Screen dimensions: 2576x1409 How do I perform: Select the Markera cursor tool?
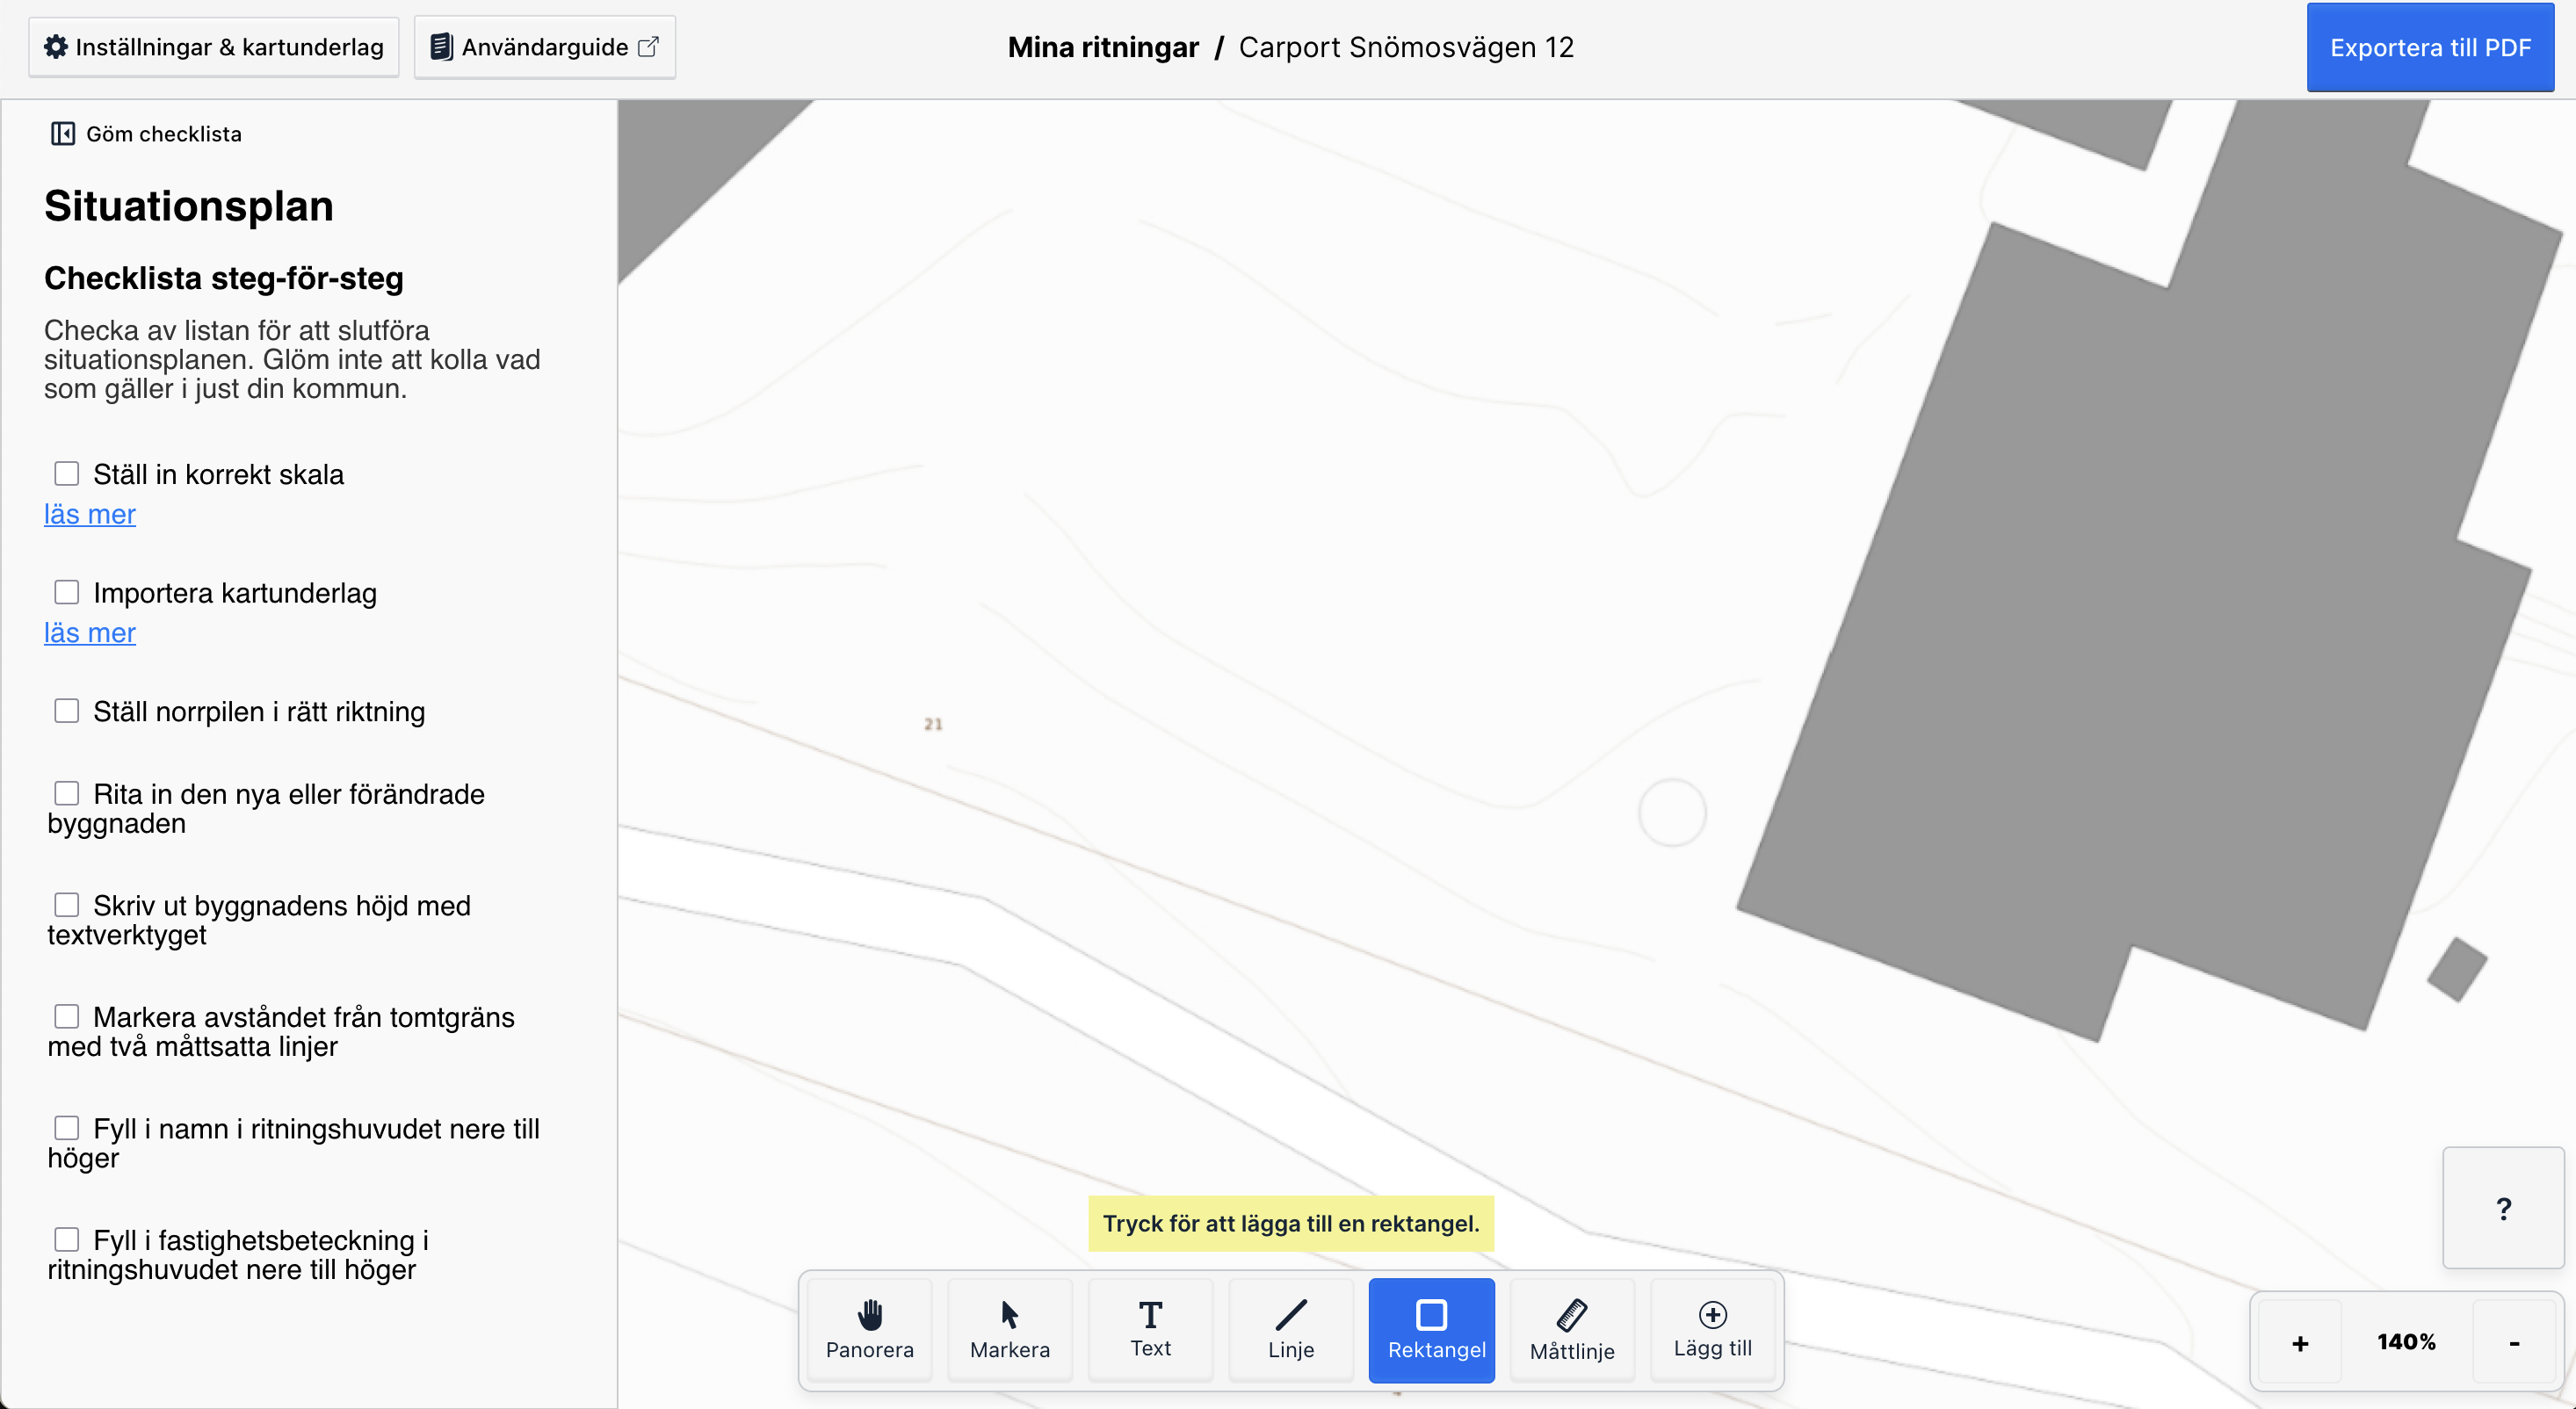coord(1010,1329)
